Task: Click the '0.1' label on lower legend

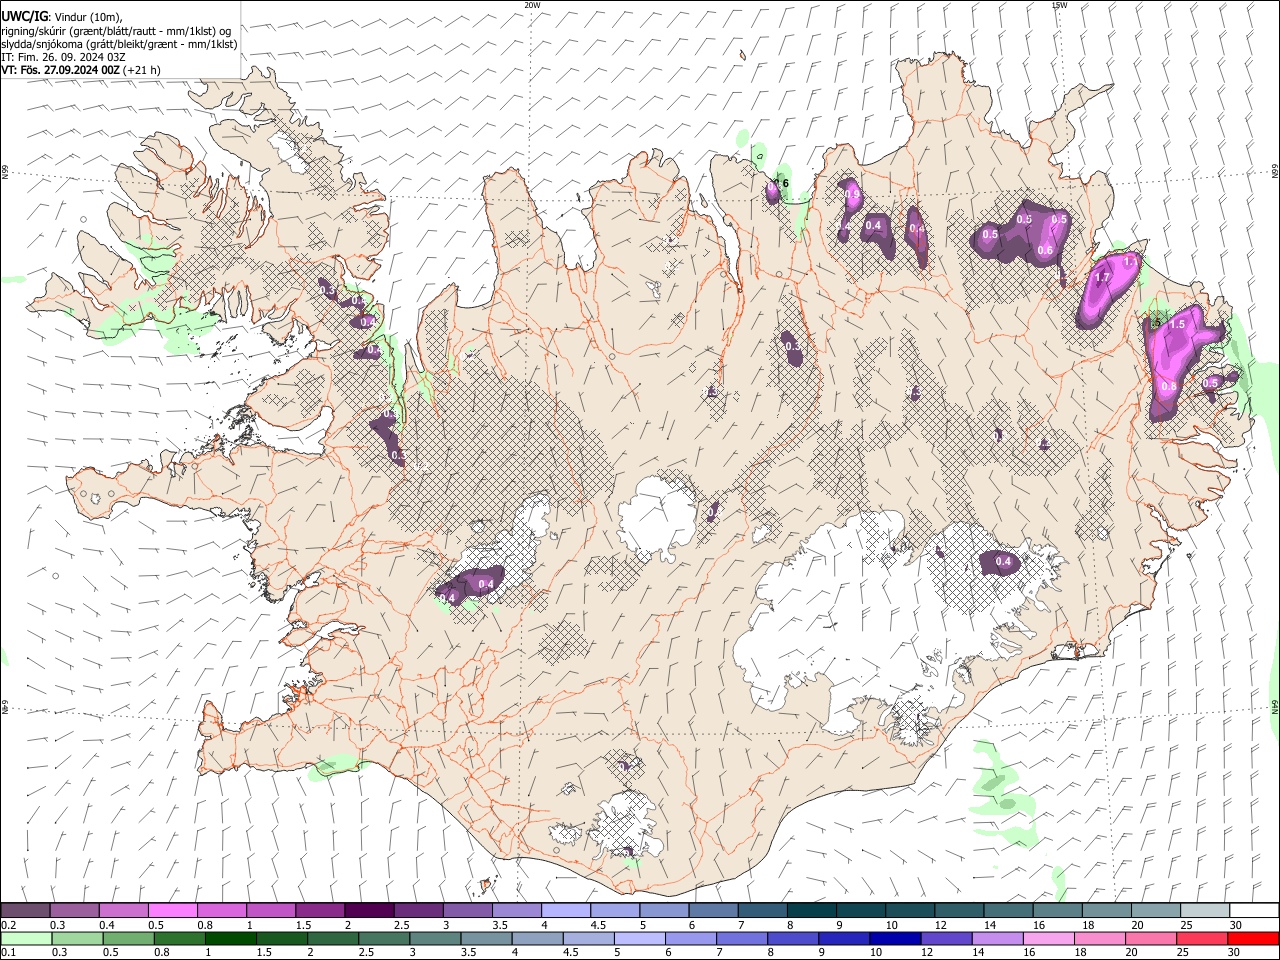Action: click(8, 953)
